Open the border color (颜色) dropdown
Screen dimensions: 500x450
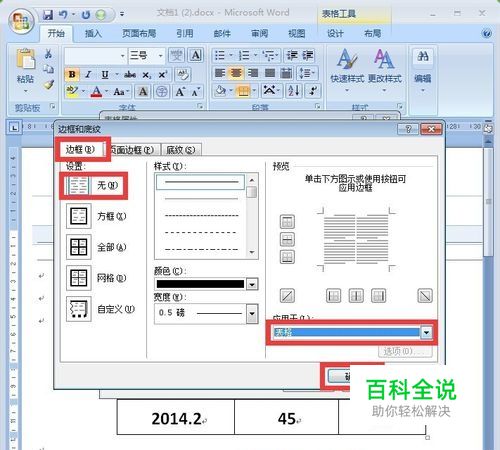click(x=252, y=284)
